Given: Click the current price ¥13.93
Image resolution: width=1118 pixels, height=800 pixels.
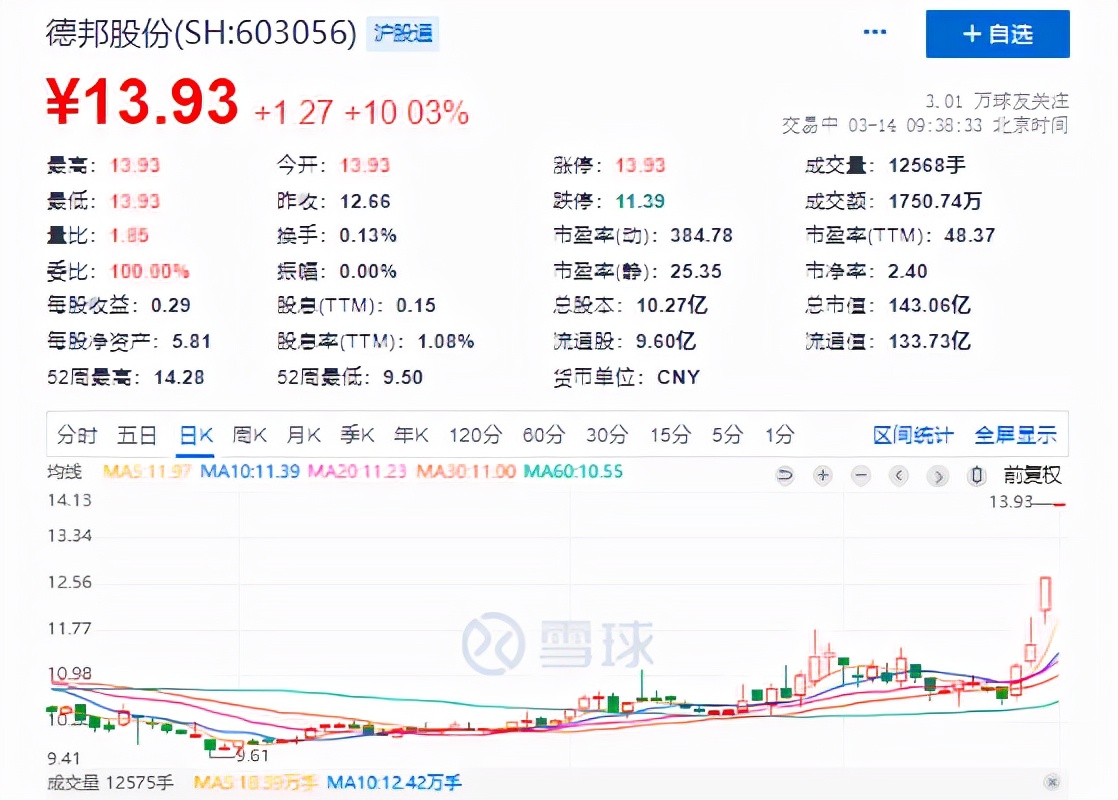Looking at the screenshot, I should (x=142, y=102).
